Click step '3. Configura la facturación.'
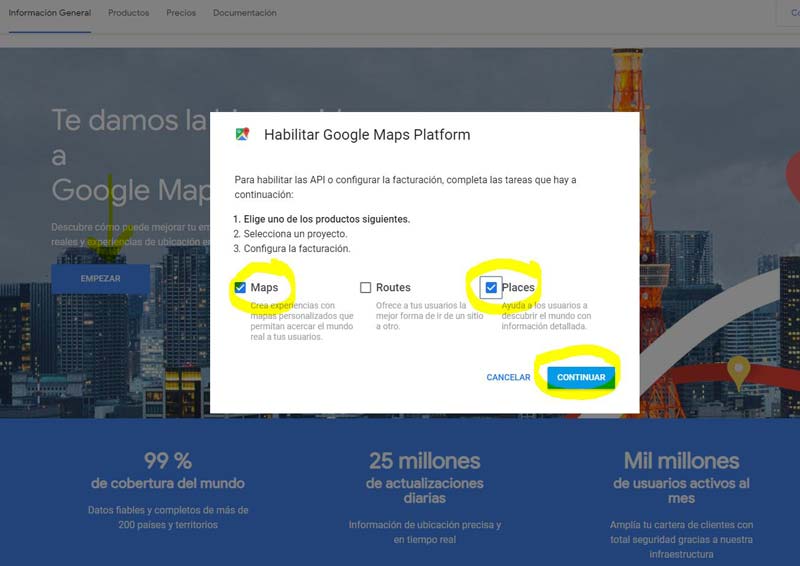Screen dimensions: 800x566 coord(292,249)
